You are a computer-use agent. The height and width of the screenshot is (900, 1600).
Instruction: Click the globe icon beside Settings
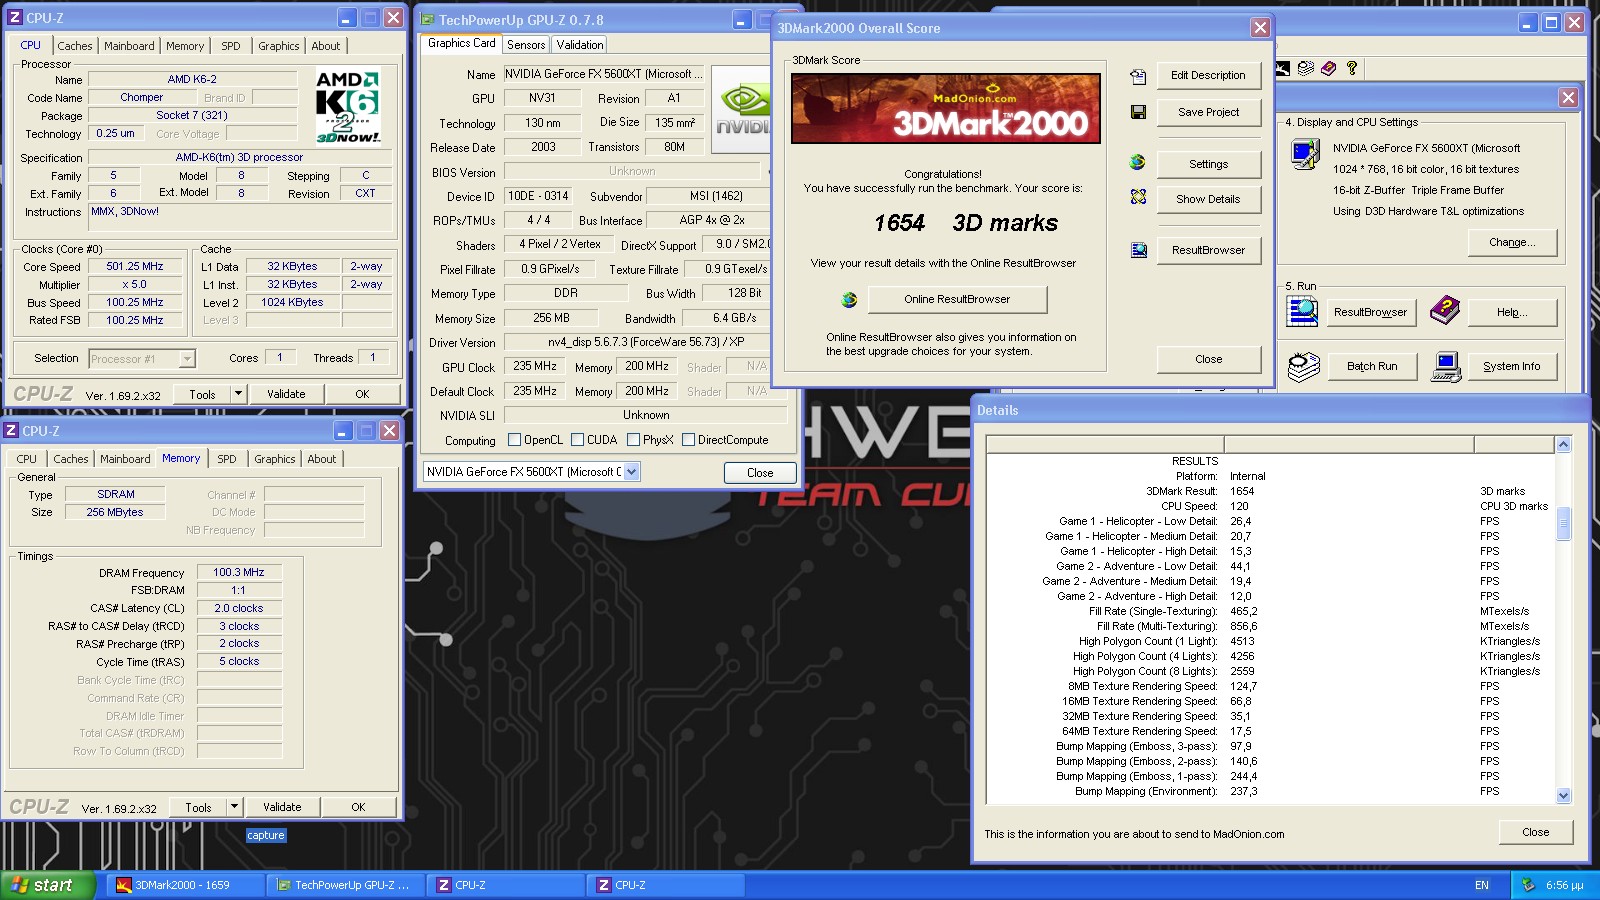(x=1138, y=162)
